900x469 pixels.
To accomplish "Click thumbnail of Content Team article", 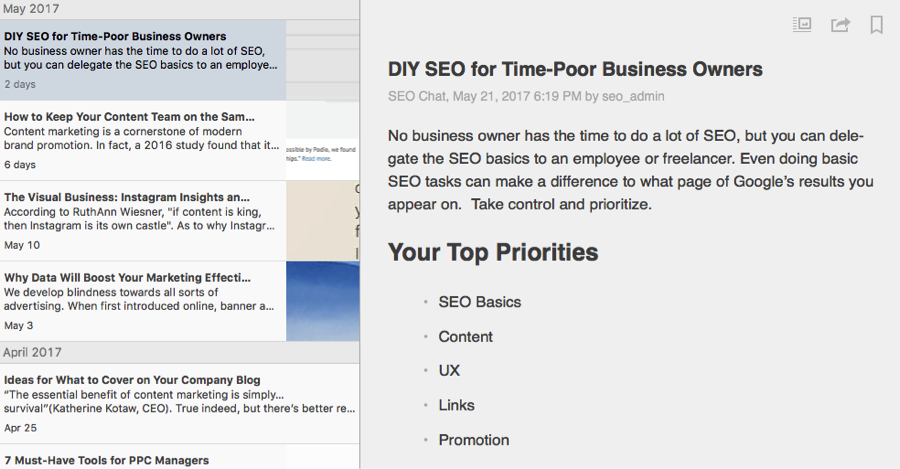I will [x=323, y=141].
